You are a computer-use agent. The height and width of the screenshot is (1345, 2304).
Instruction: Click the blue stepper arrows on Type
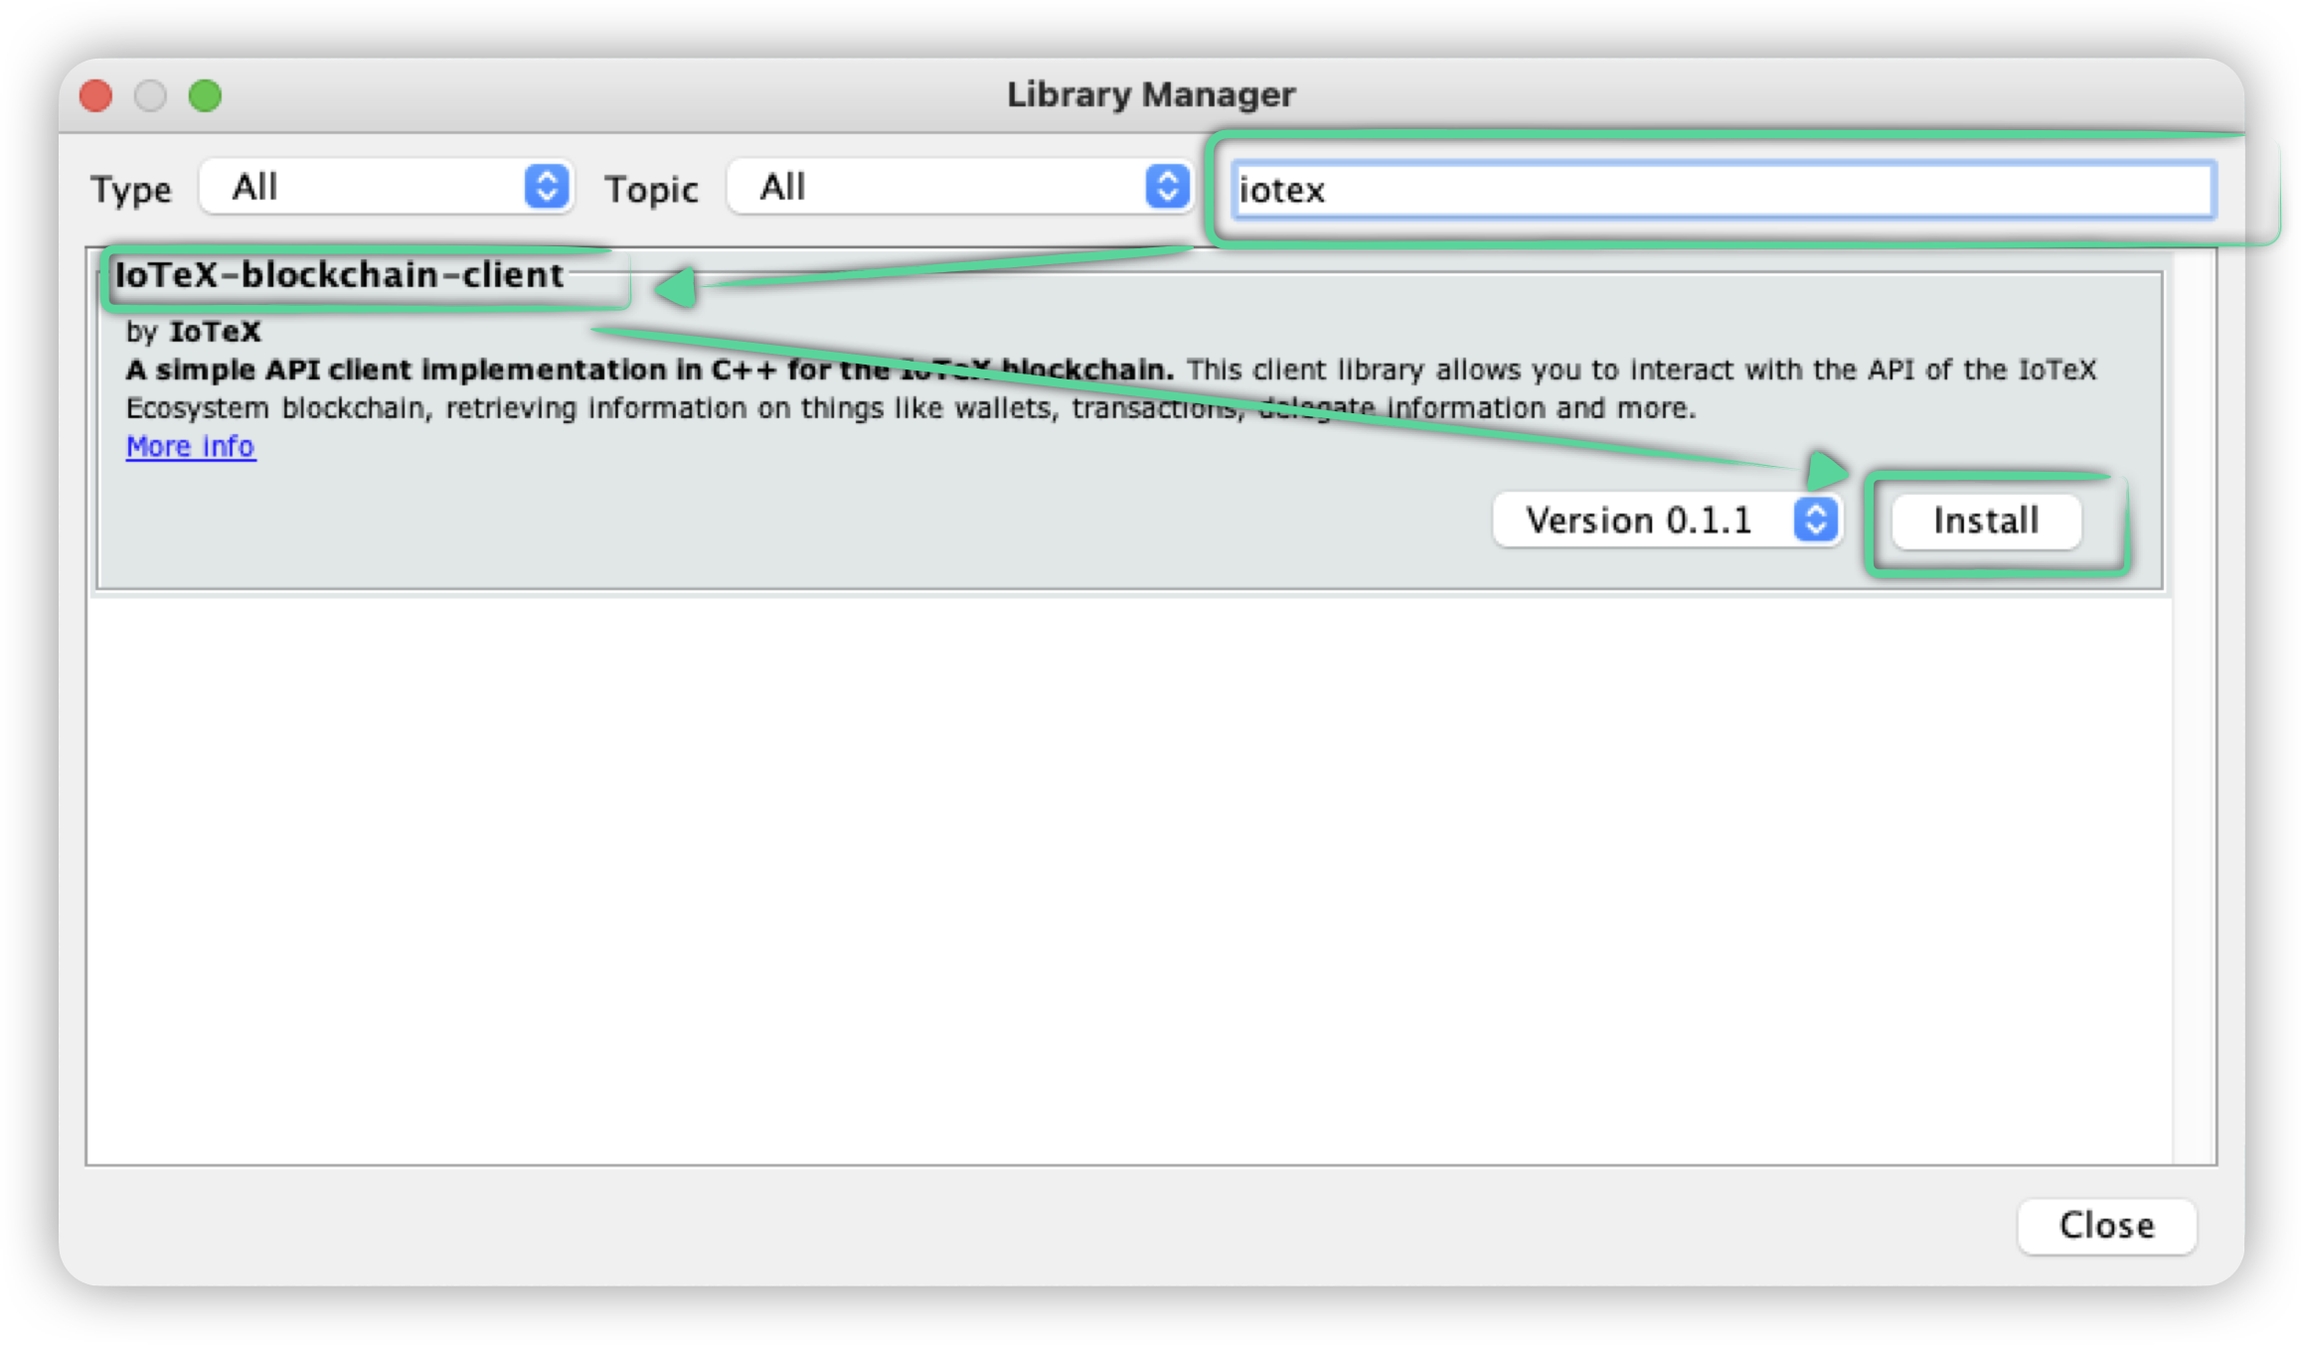pos(546,187)
